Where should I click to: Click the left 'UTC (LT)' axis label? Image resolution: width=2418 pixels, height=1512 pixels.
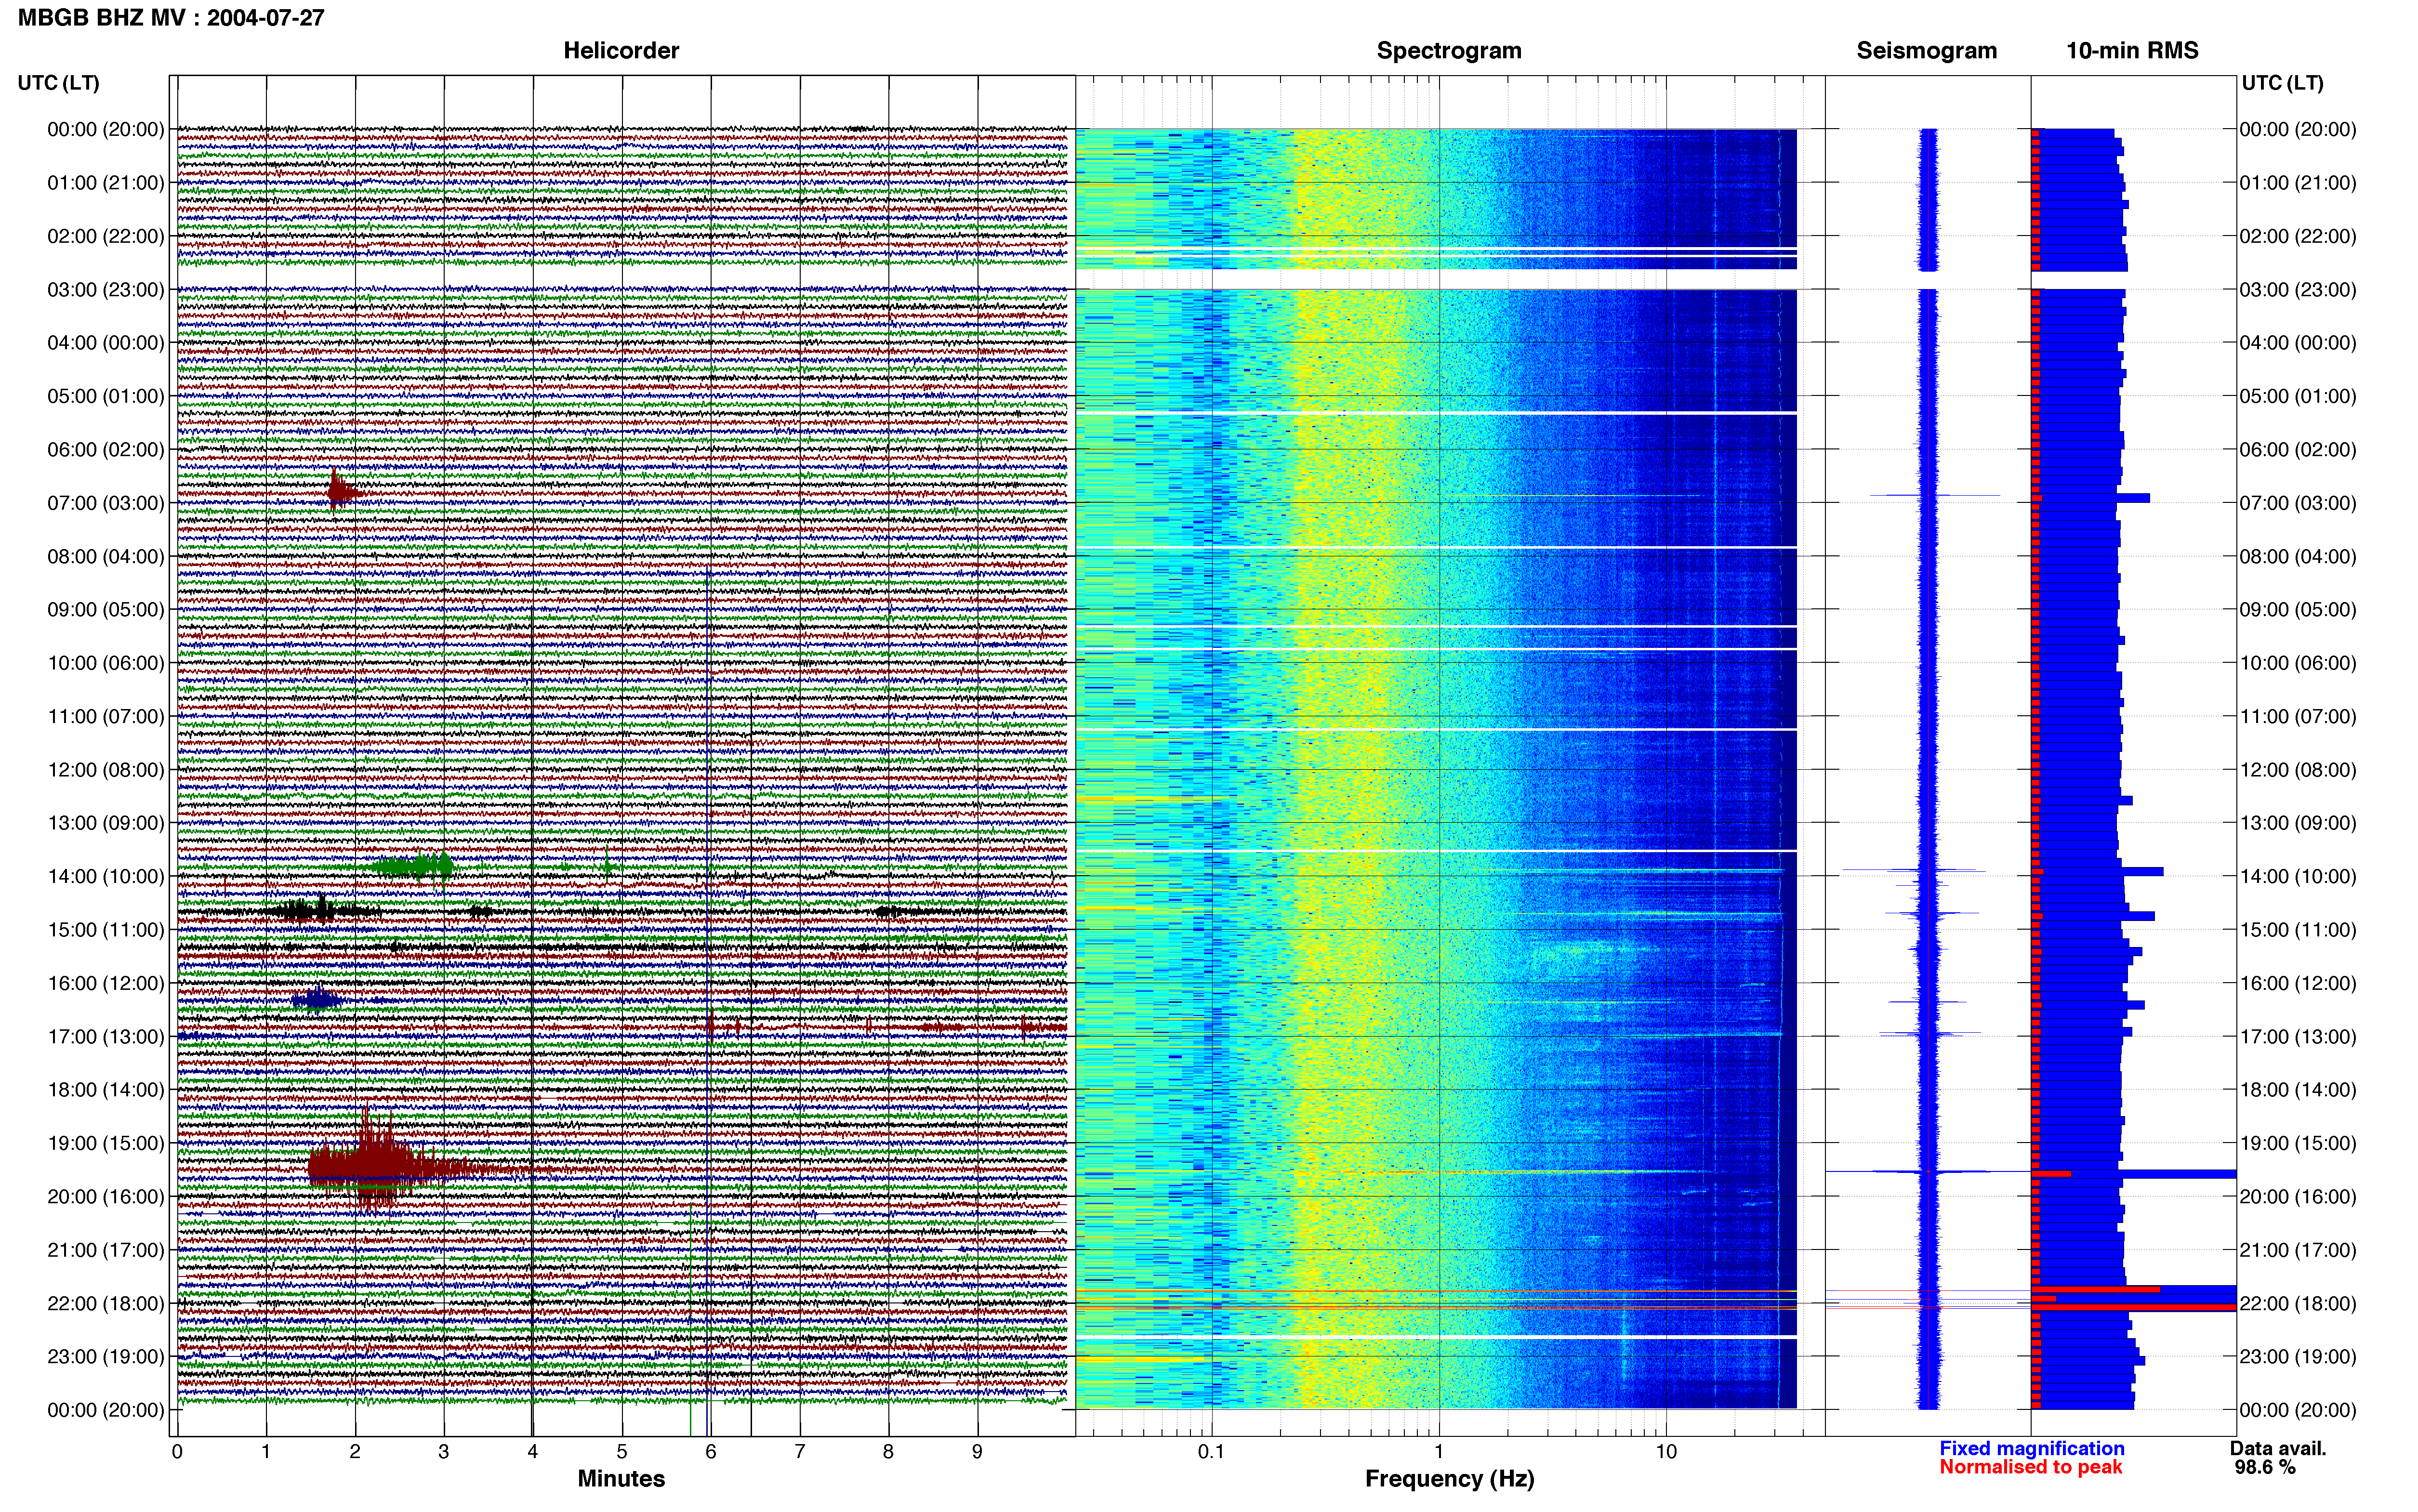(58, 83)
